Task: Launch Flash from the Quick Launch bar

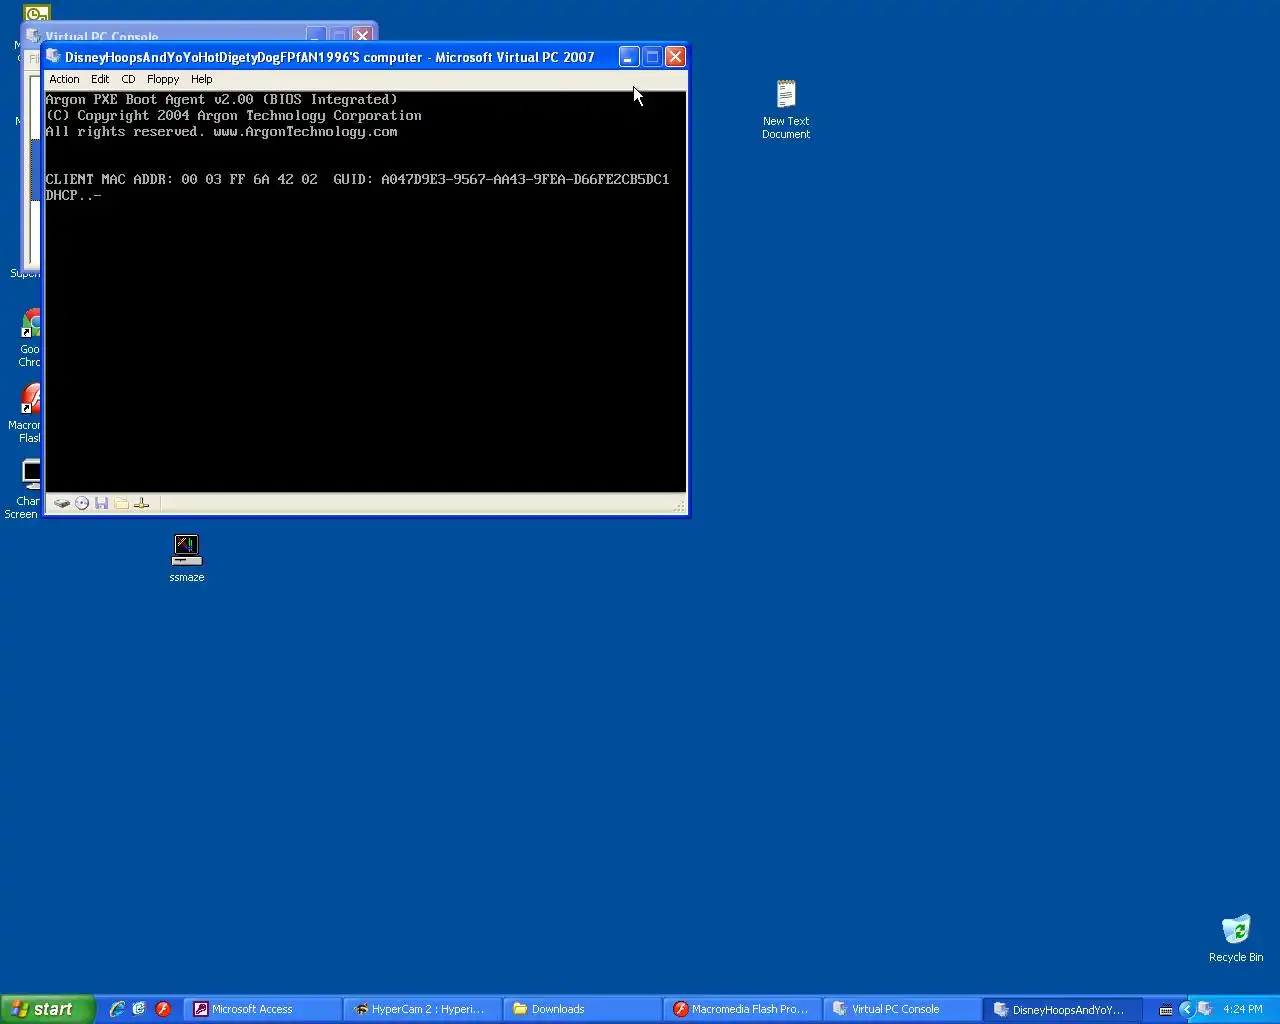Action: coord(162,1009)
